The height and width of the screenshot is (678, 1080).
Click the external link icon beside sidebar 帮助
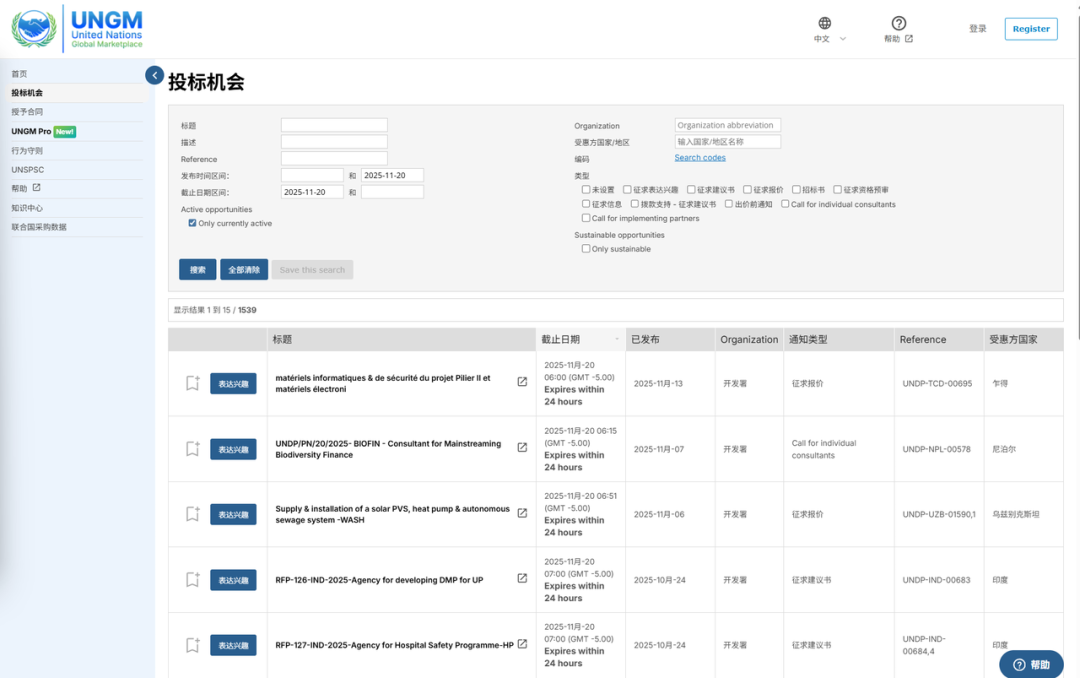pos(36,188)
